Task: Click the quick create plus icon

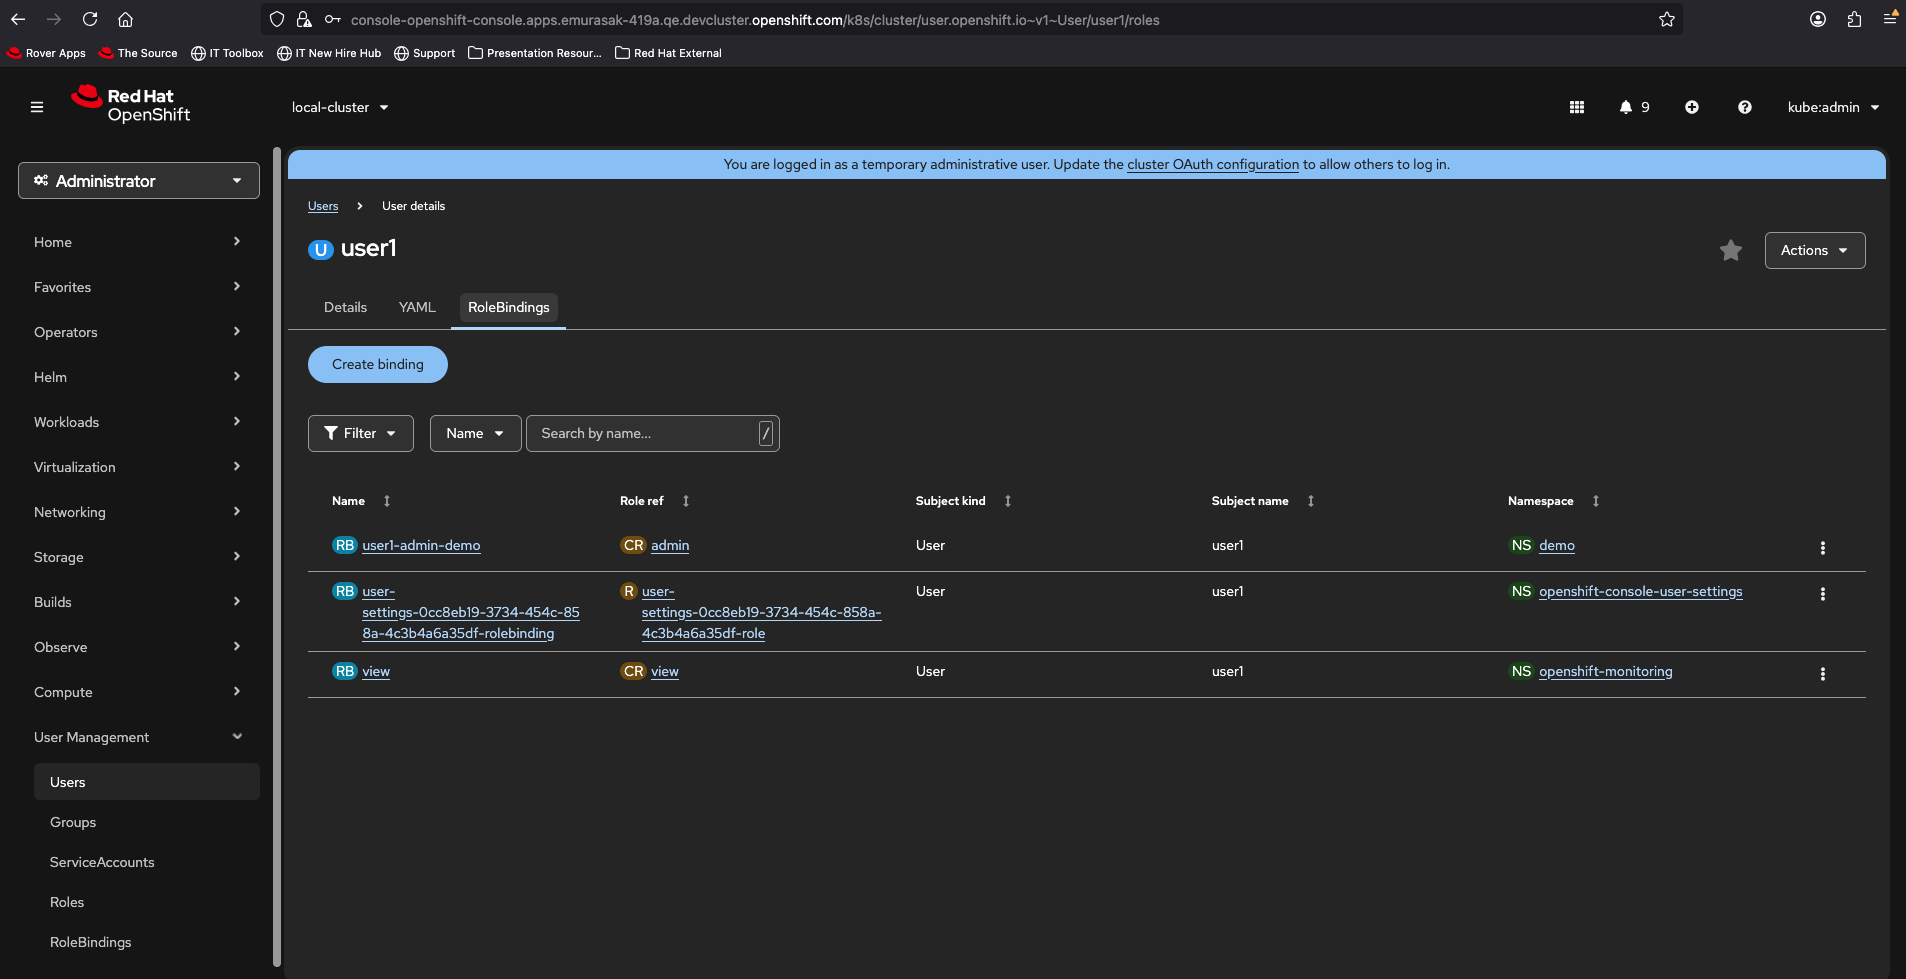Action: 1692,107
